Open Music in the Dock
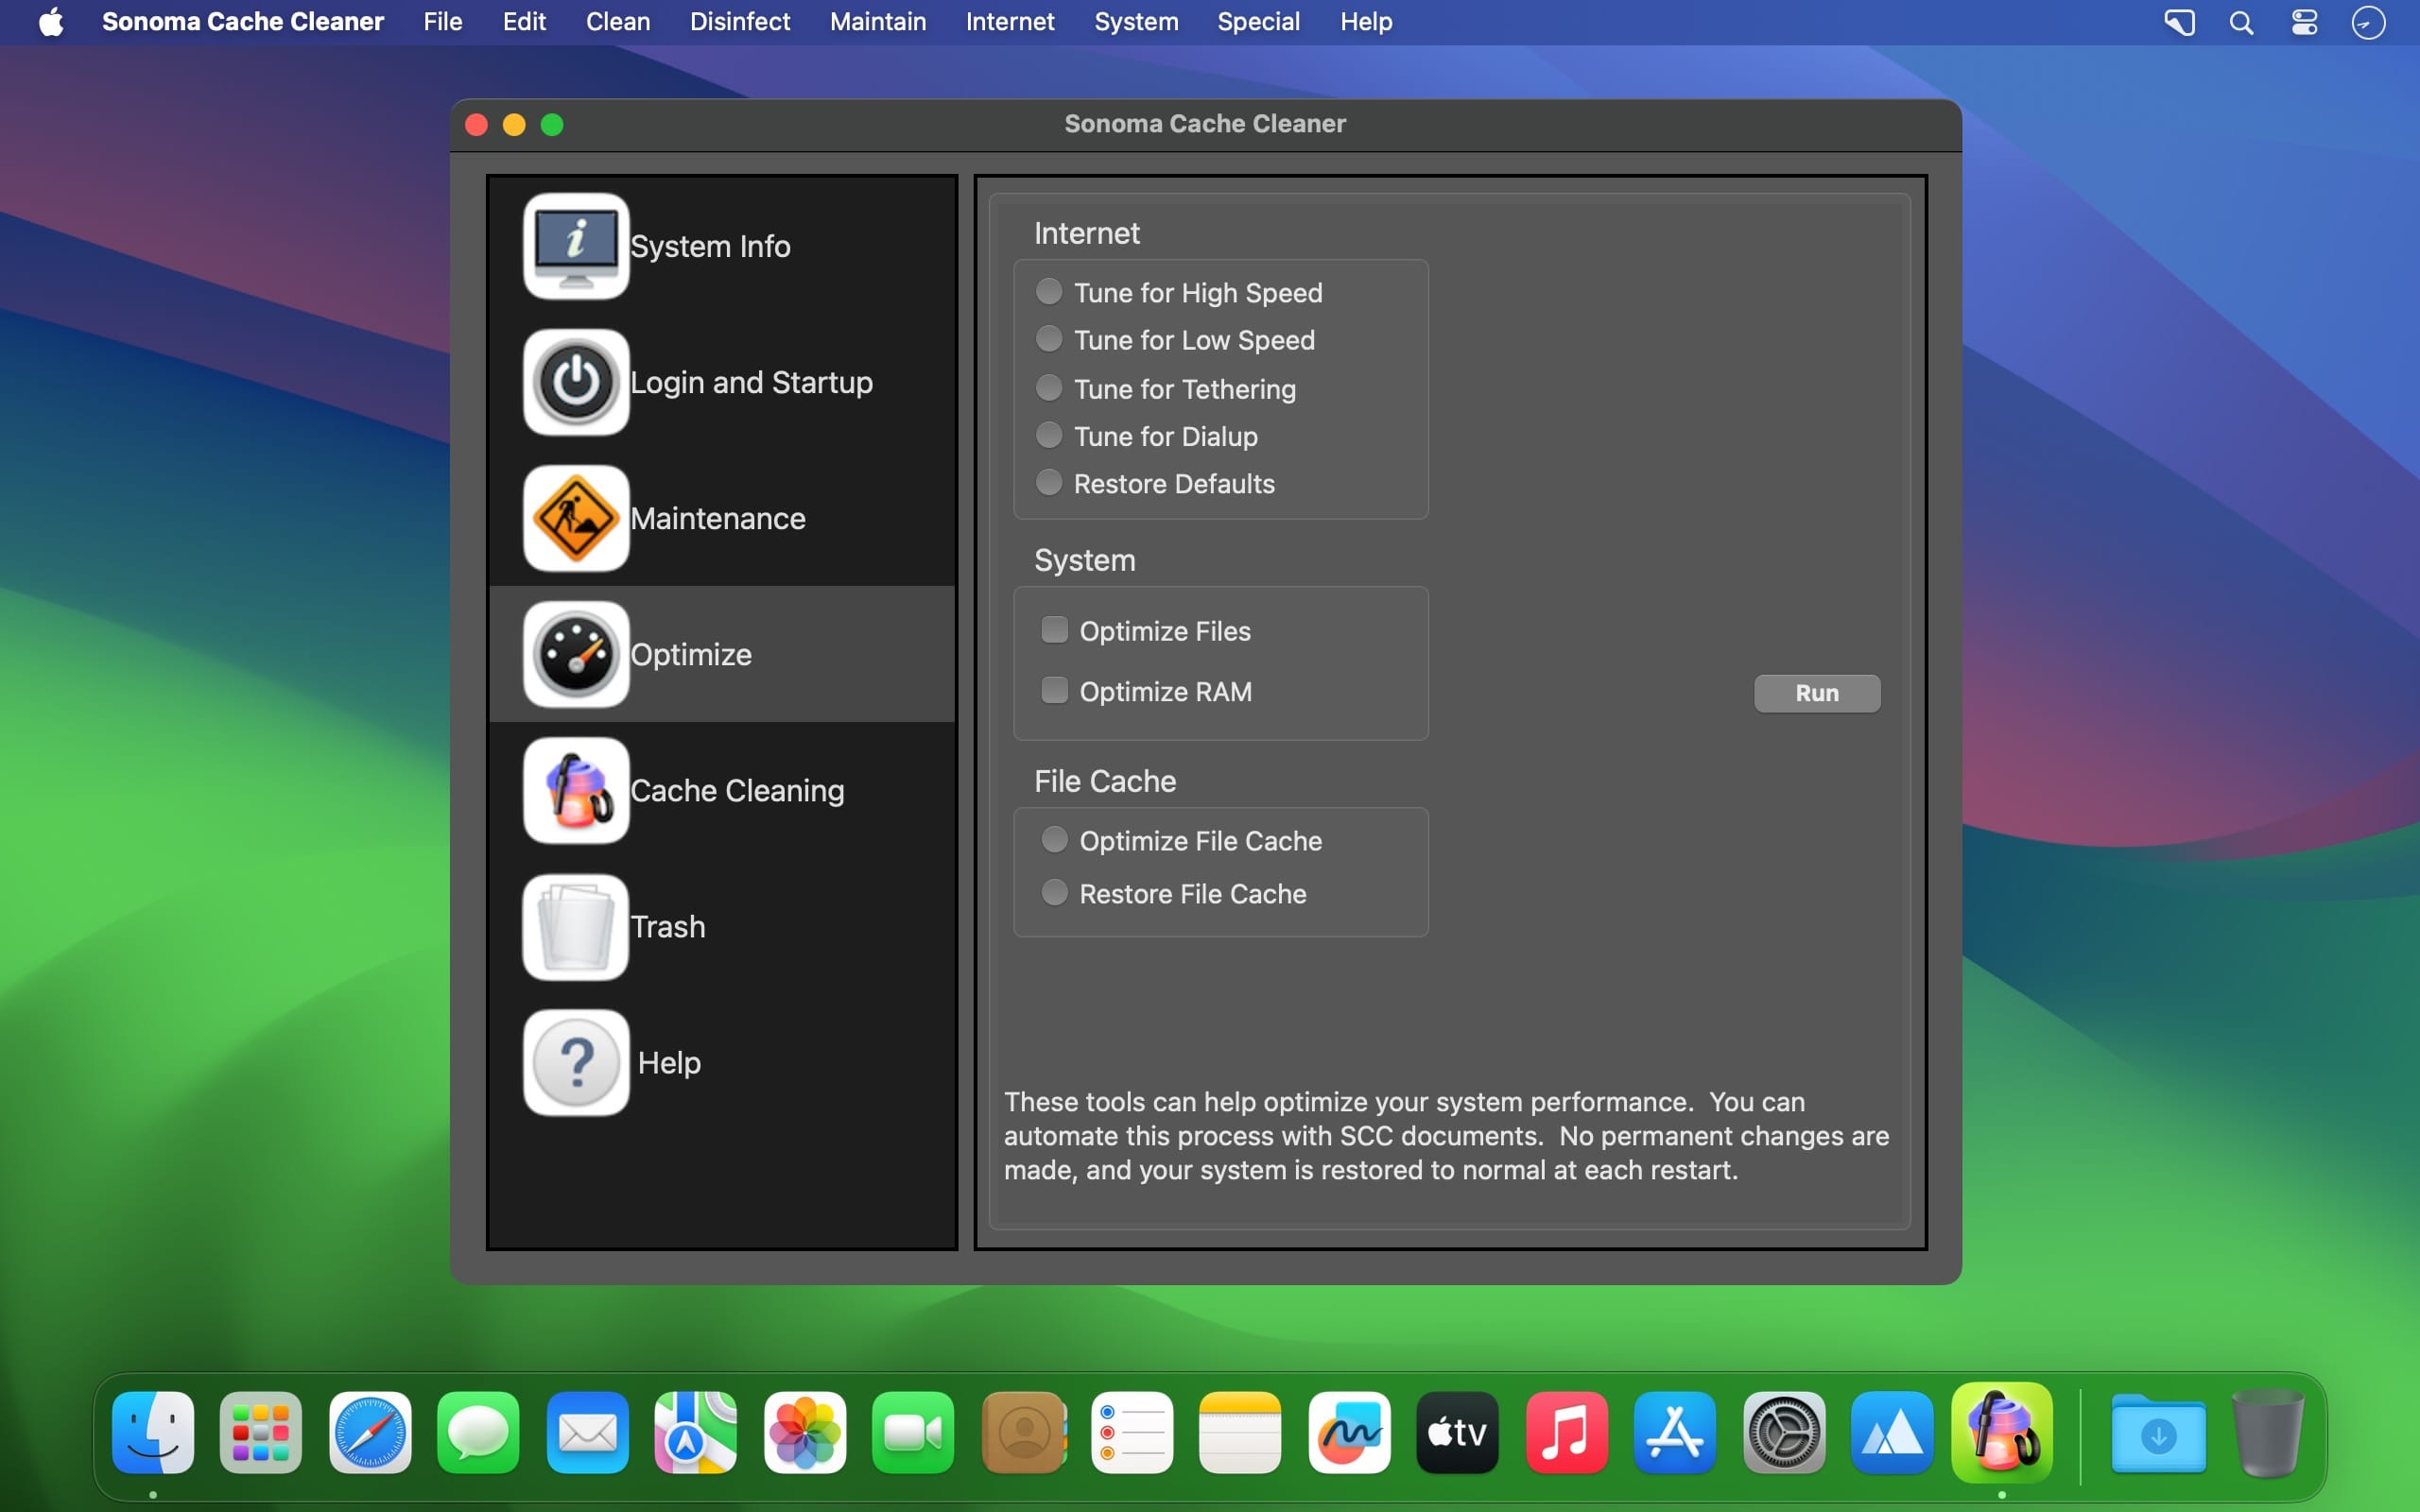 point(1566,1432)
